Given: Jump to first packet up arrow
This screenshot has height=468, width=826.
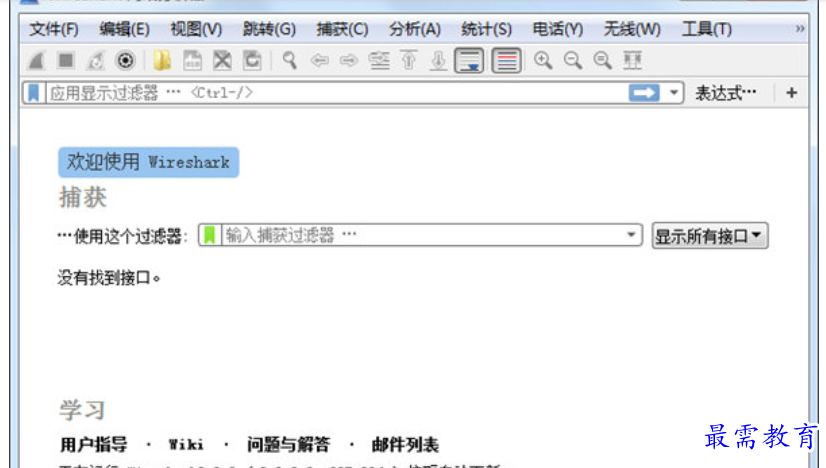Looking at the screenshot, I should (x=409, y=61).
